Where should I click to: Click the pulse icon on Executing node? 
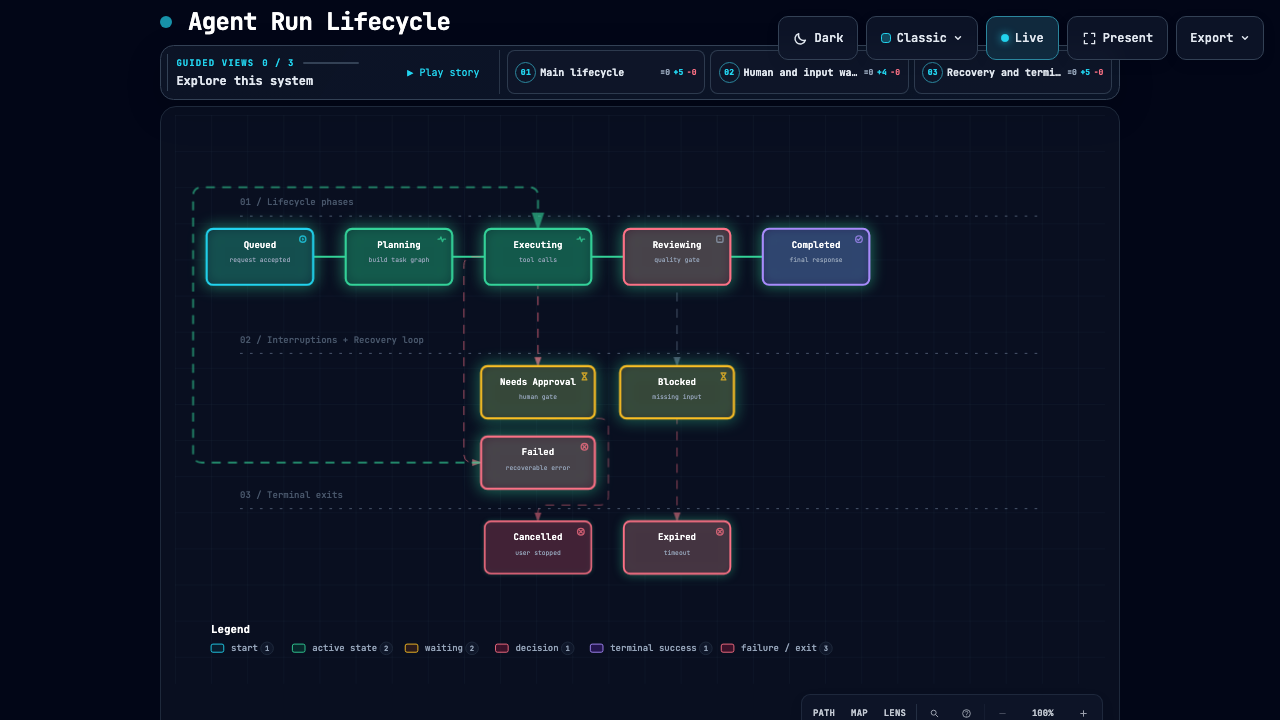coord(581,239)
